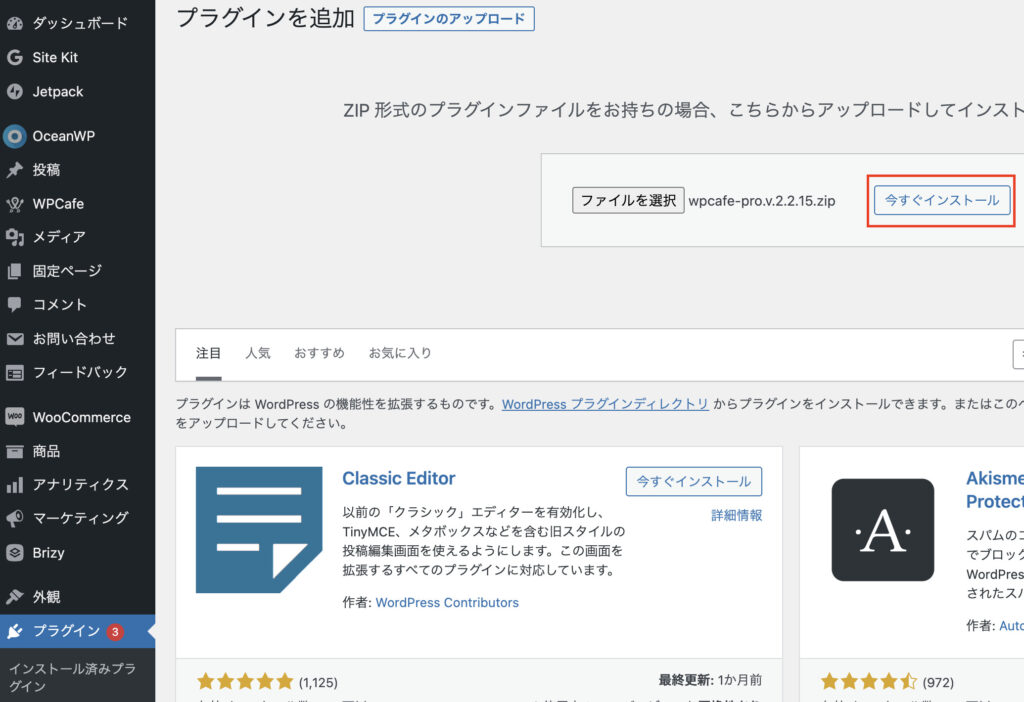Click the Jetpack lightning icon

tap(15, 92)
